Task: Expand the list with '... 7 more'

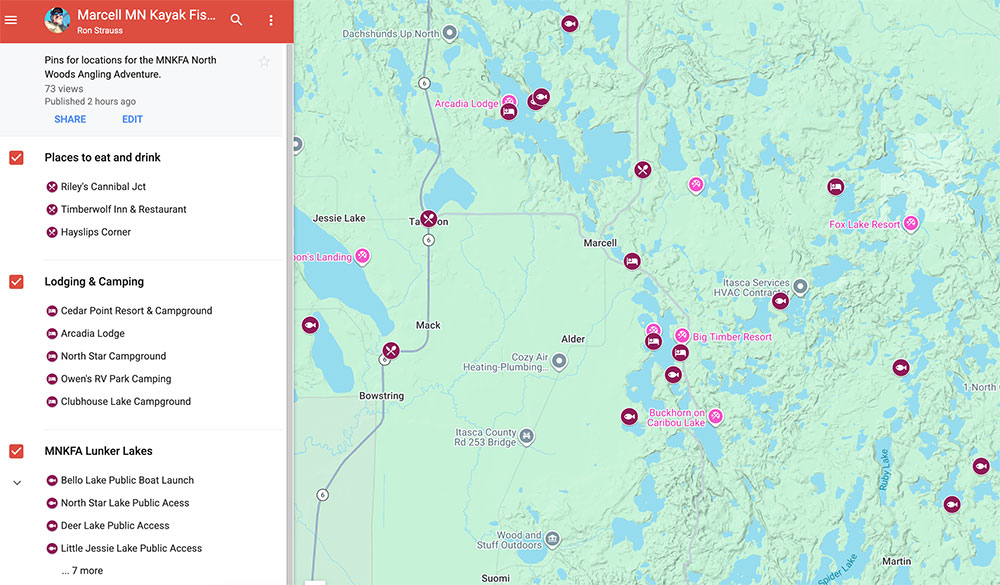Action: (81, 571)
